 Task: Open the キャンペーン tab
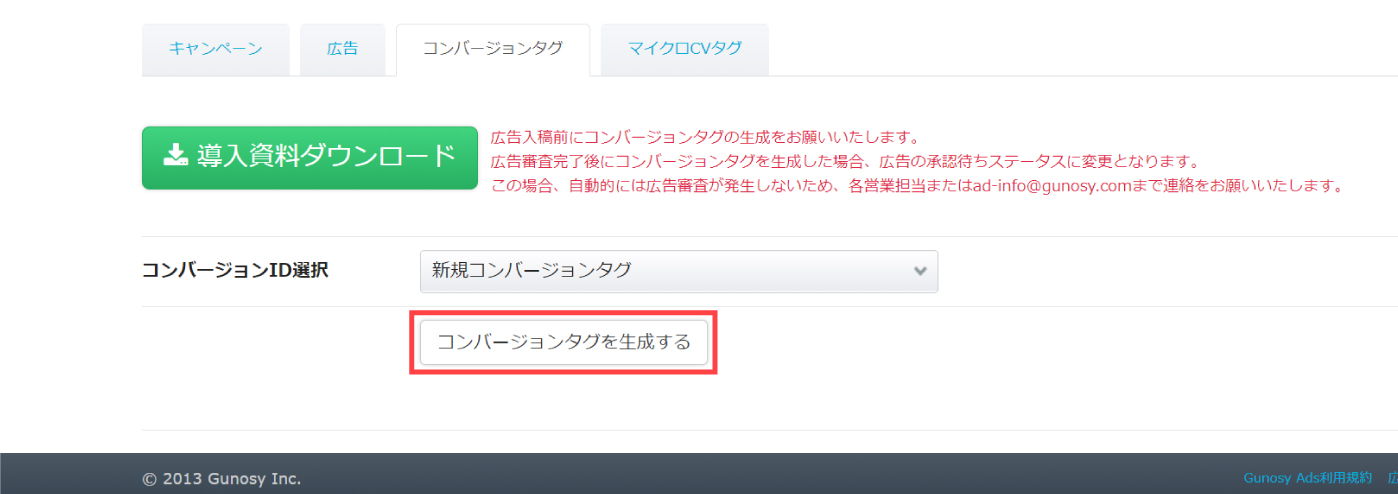[216, 49]
